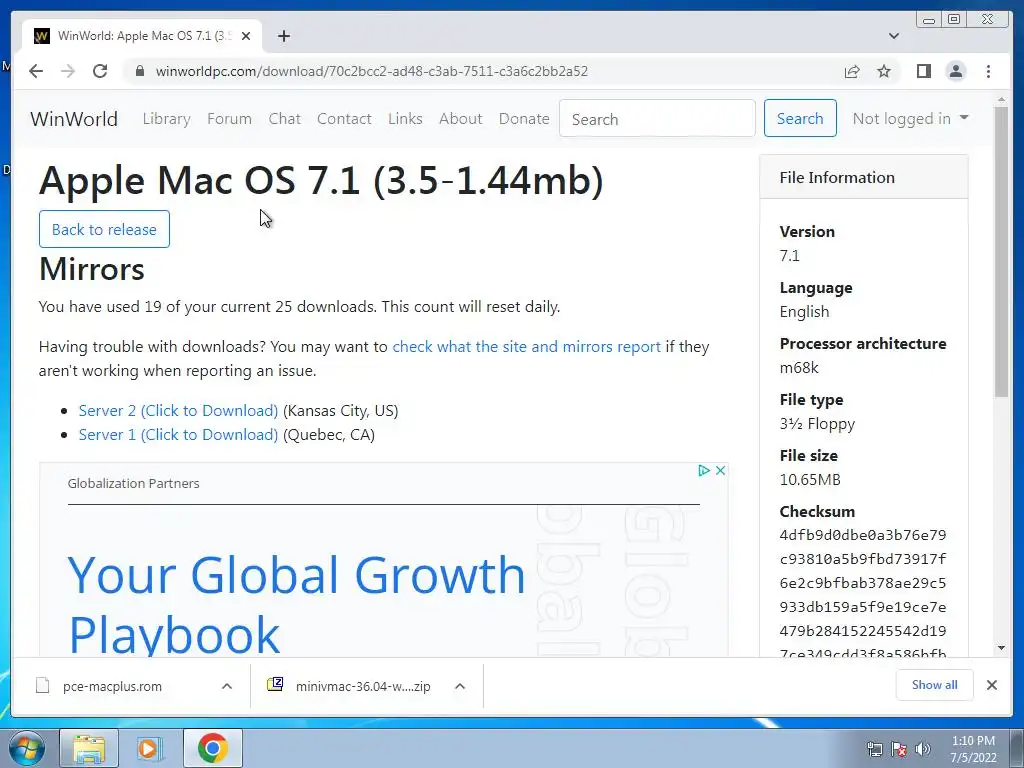
Task: Open the Chrome side panel icon
Action: coord(923,71)
